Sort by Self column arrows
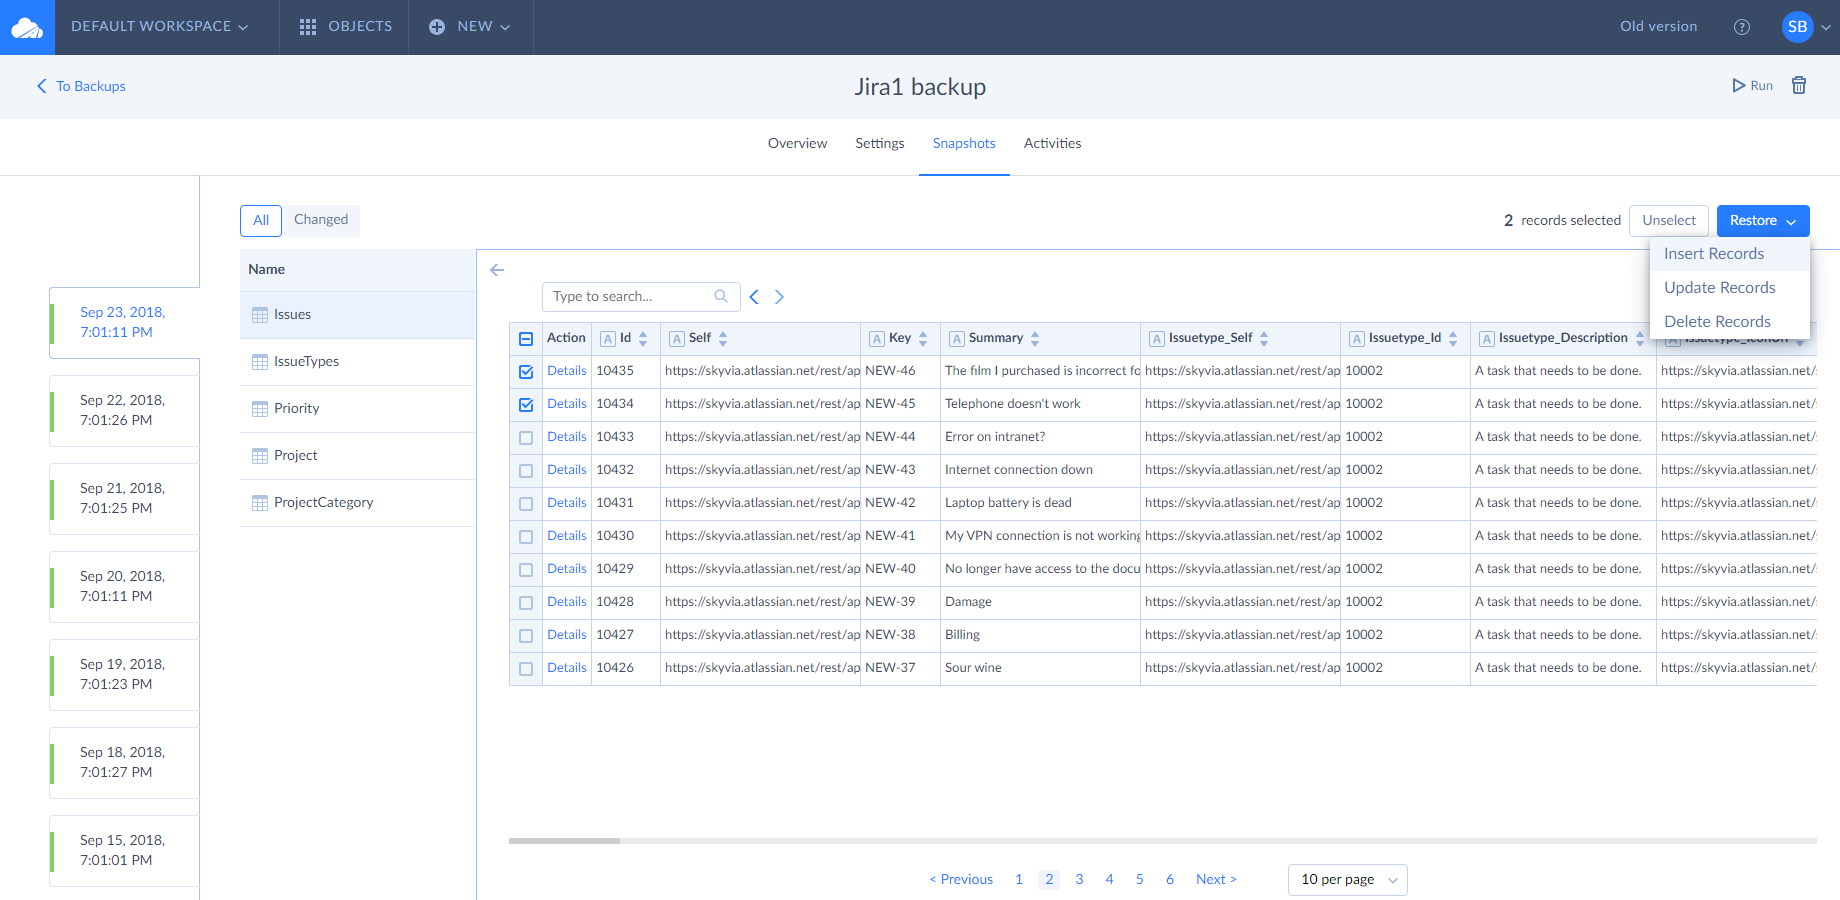The image size is (1840, 900). (723, 339)
